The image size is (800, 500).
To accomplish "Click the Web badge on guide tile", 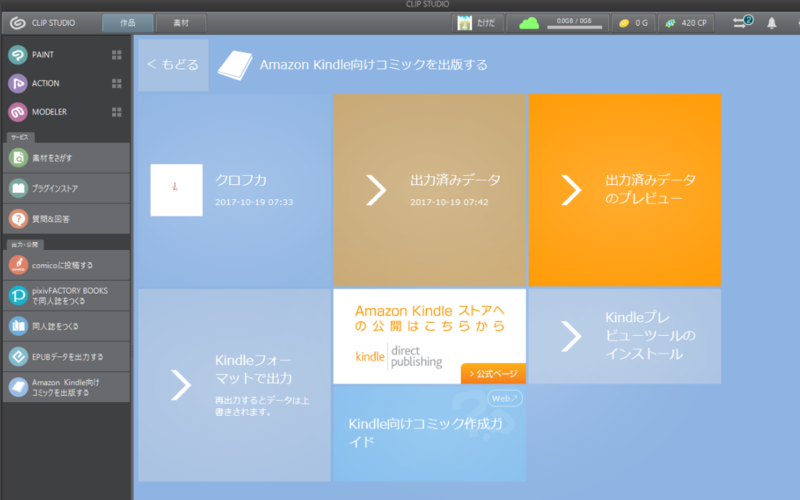I will (x=505, y=398).
